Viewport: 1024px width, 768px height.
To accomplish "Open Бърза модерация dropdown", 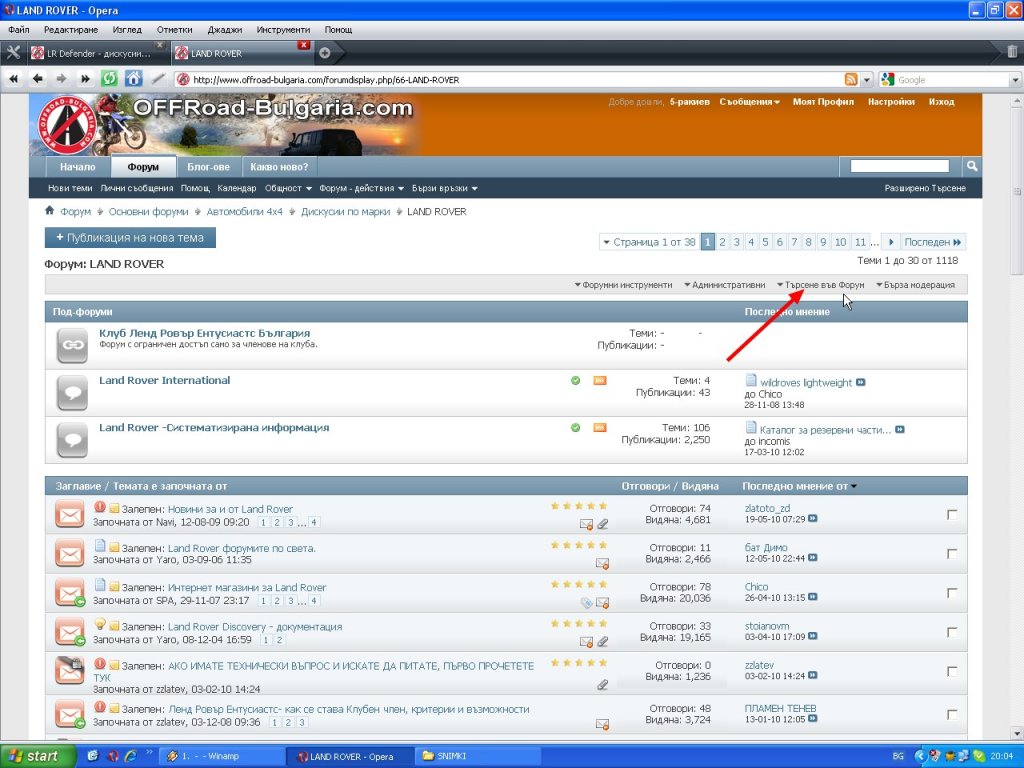I will [x=915, y=285].
